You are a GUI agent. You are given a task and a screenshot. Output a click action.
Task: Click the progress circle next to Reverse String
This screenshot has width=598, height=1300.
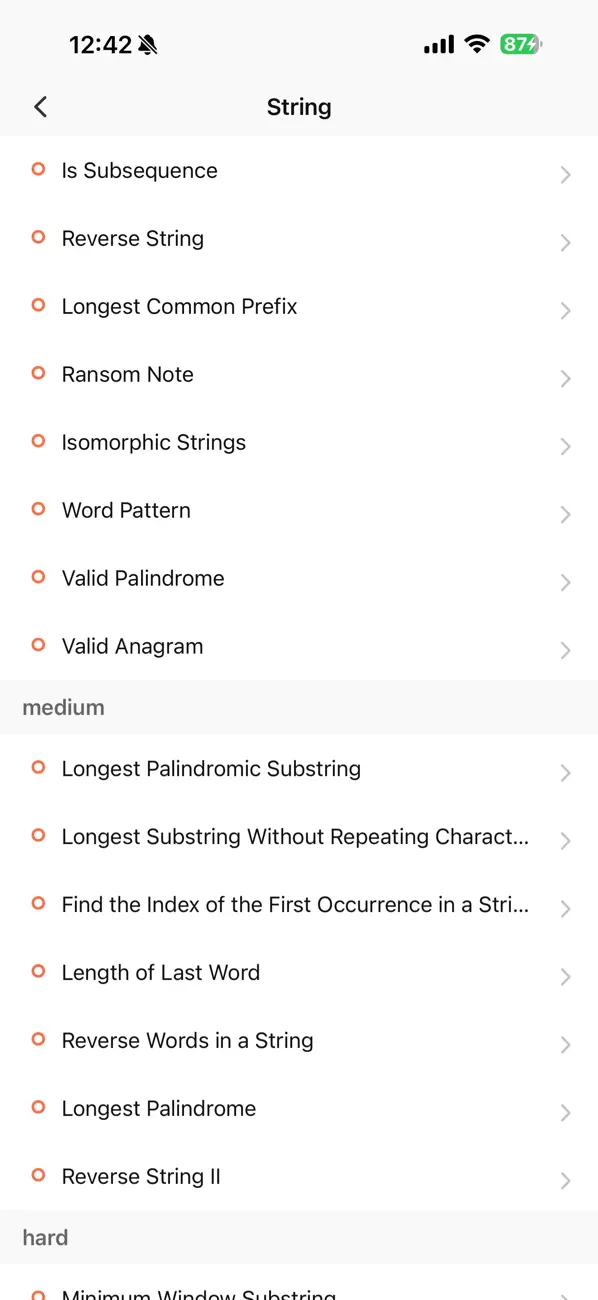pos(38,238)
